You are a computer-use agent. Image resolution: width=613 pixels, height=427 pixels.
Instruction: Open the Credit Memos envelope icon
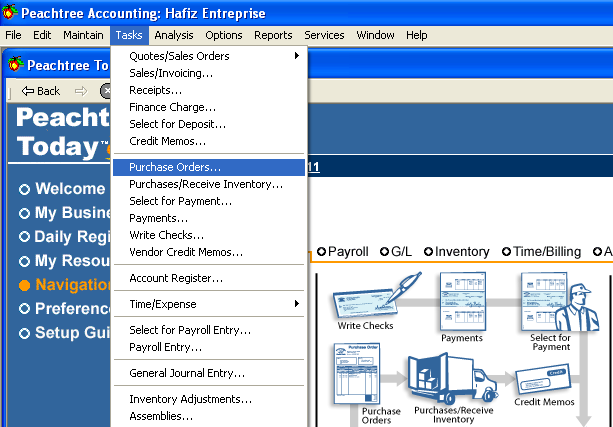[x=543, y=379]
